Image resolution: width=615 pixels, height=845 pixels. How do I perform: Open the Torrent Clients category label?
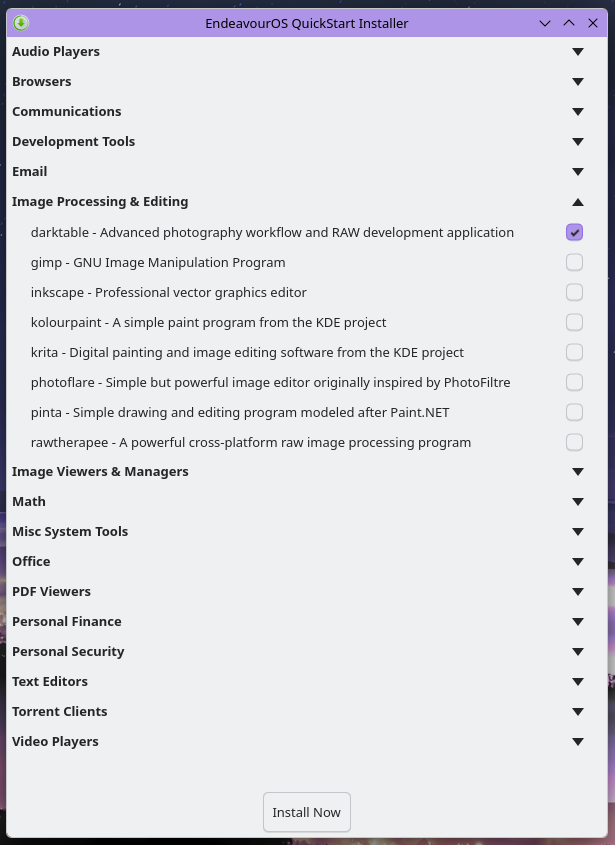59,712
